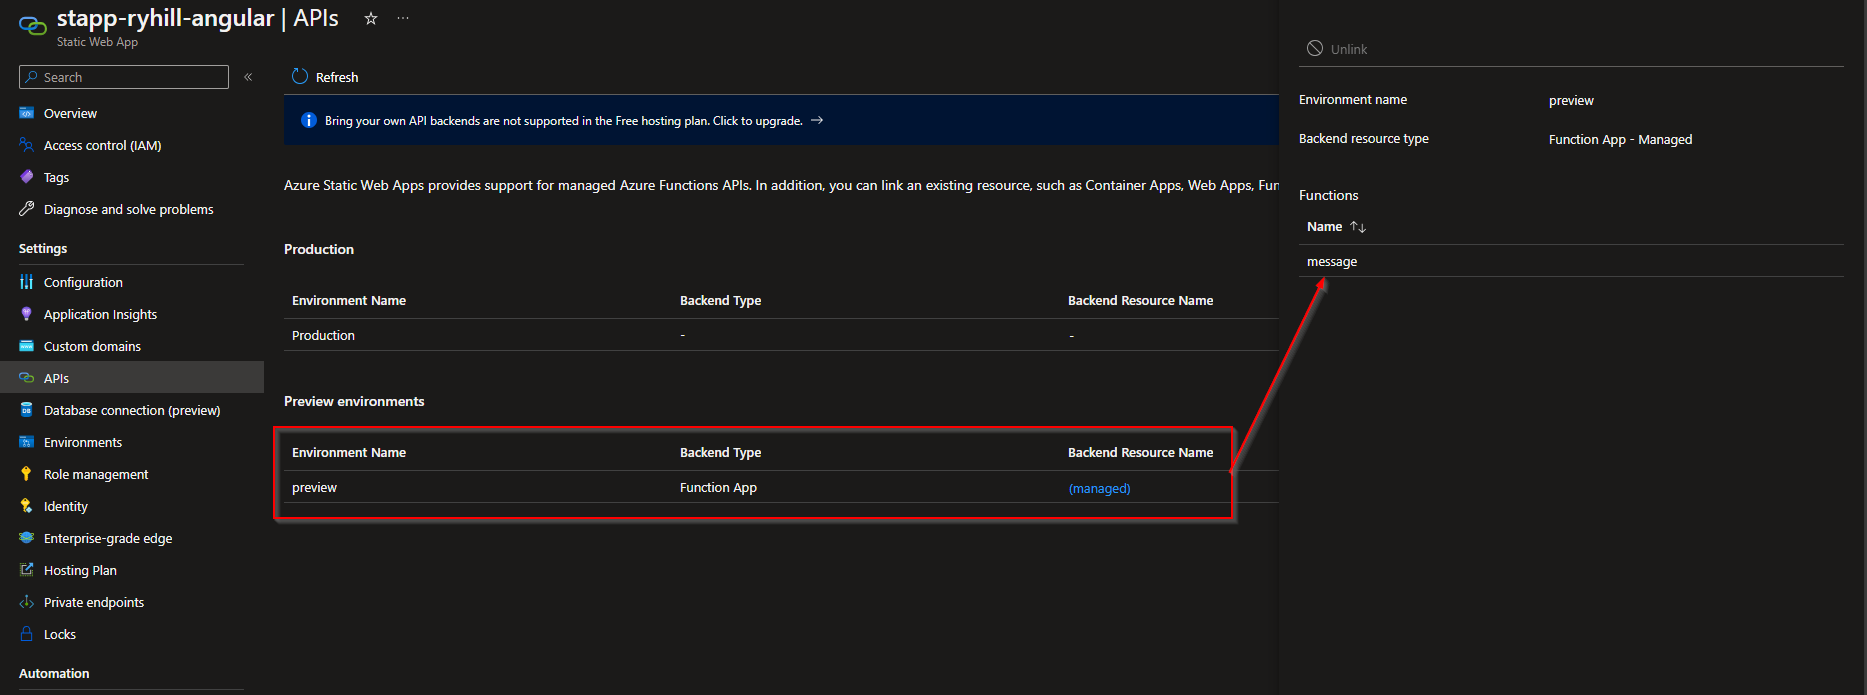
Task: Select APIs in the sidebar
Action: pyautogui.click(x=56, y=378)
